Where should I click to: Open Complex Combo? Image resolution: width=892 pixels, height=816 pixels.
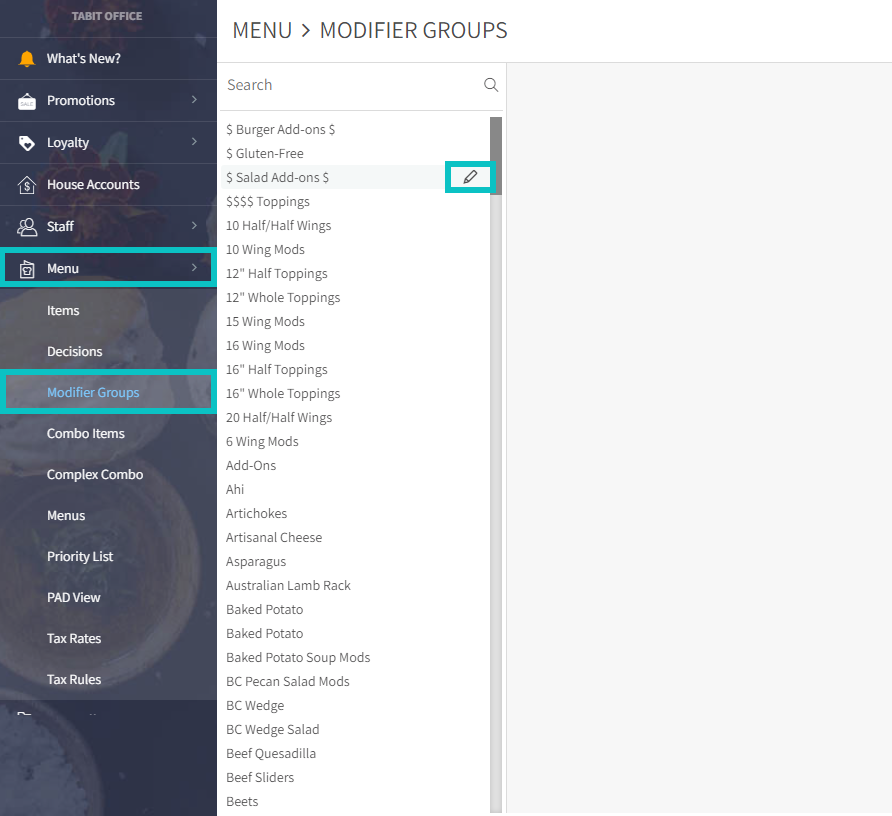click(x=95, y=475)
